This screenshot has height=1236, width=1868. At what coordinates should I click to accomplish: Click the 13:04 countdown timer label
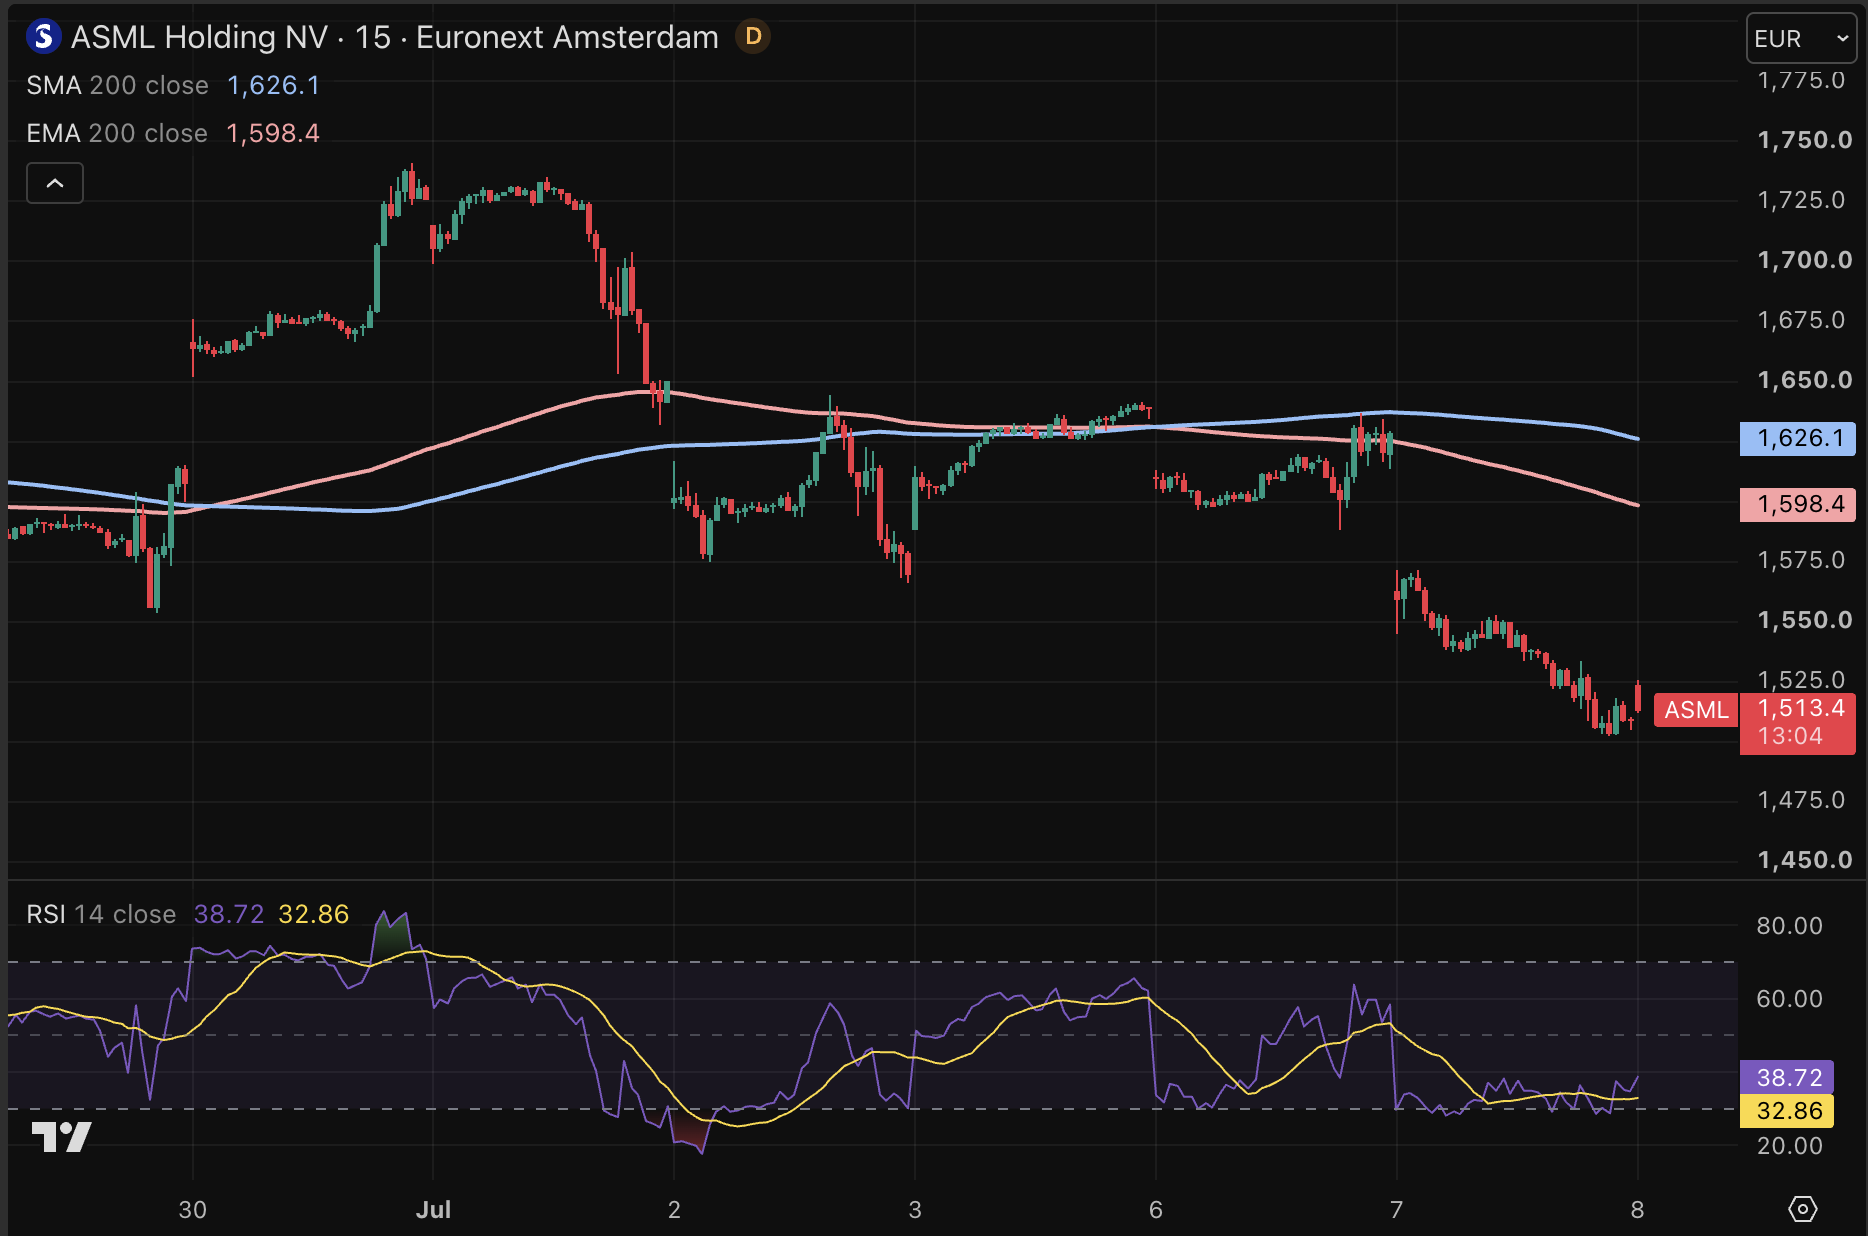(x=1790, y=737)
